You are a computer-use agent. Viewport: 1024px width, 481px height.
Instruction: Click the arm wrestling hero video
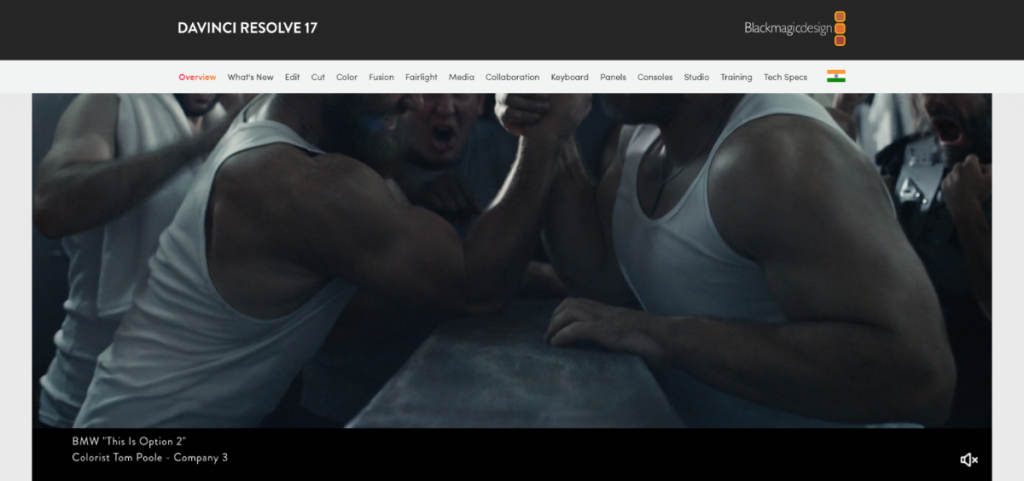coord(512,260)
